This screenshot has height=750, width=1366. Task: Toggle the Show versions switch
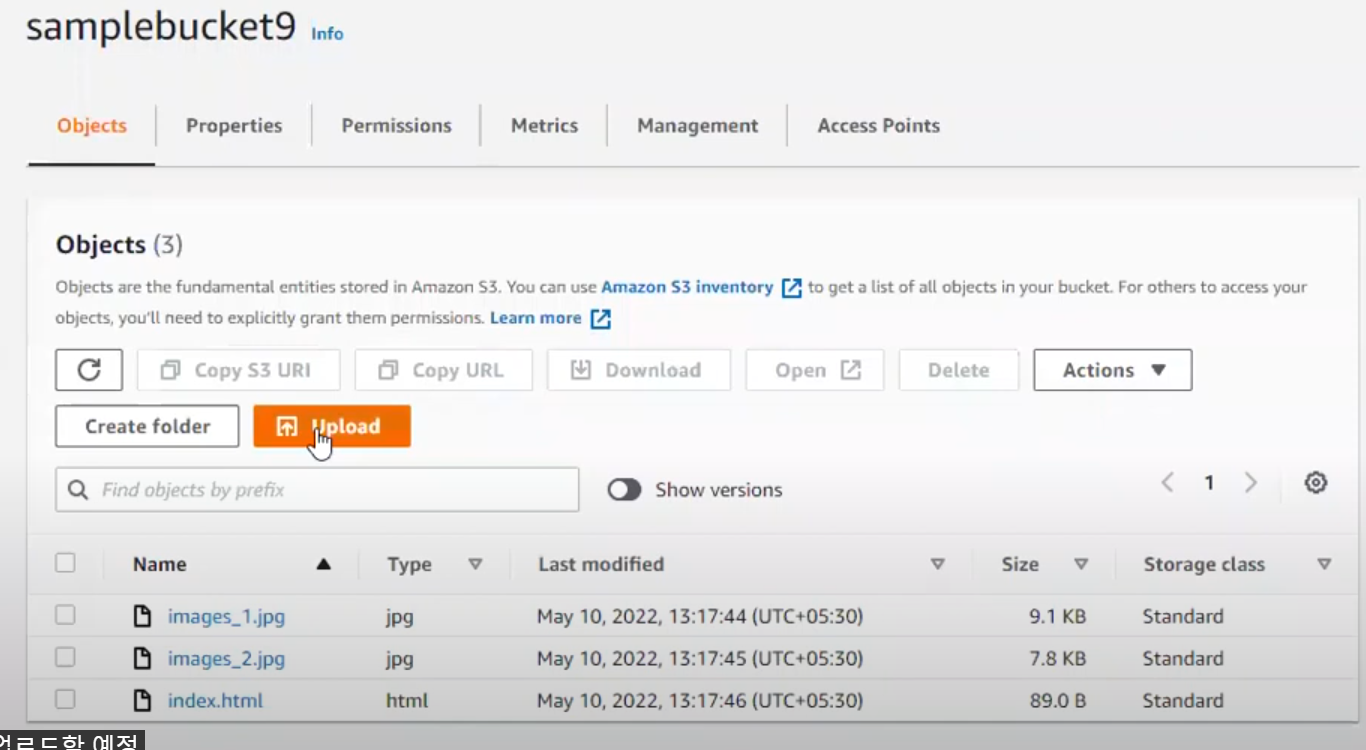click(x=624, y=490)
